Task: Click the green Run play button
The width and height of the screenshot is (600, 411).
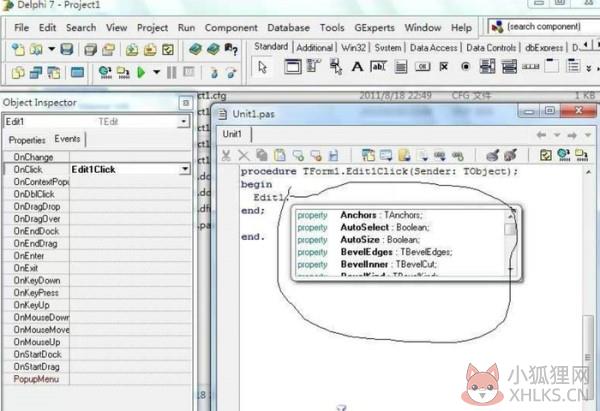Action: (x=141, y=72)
